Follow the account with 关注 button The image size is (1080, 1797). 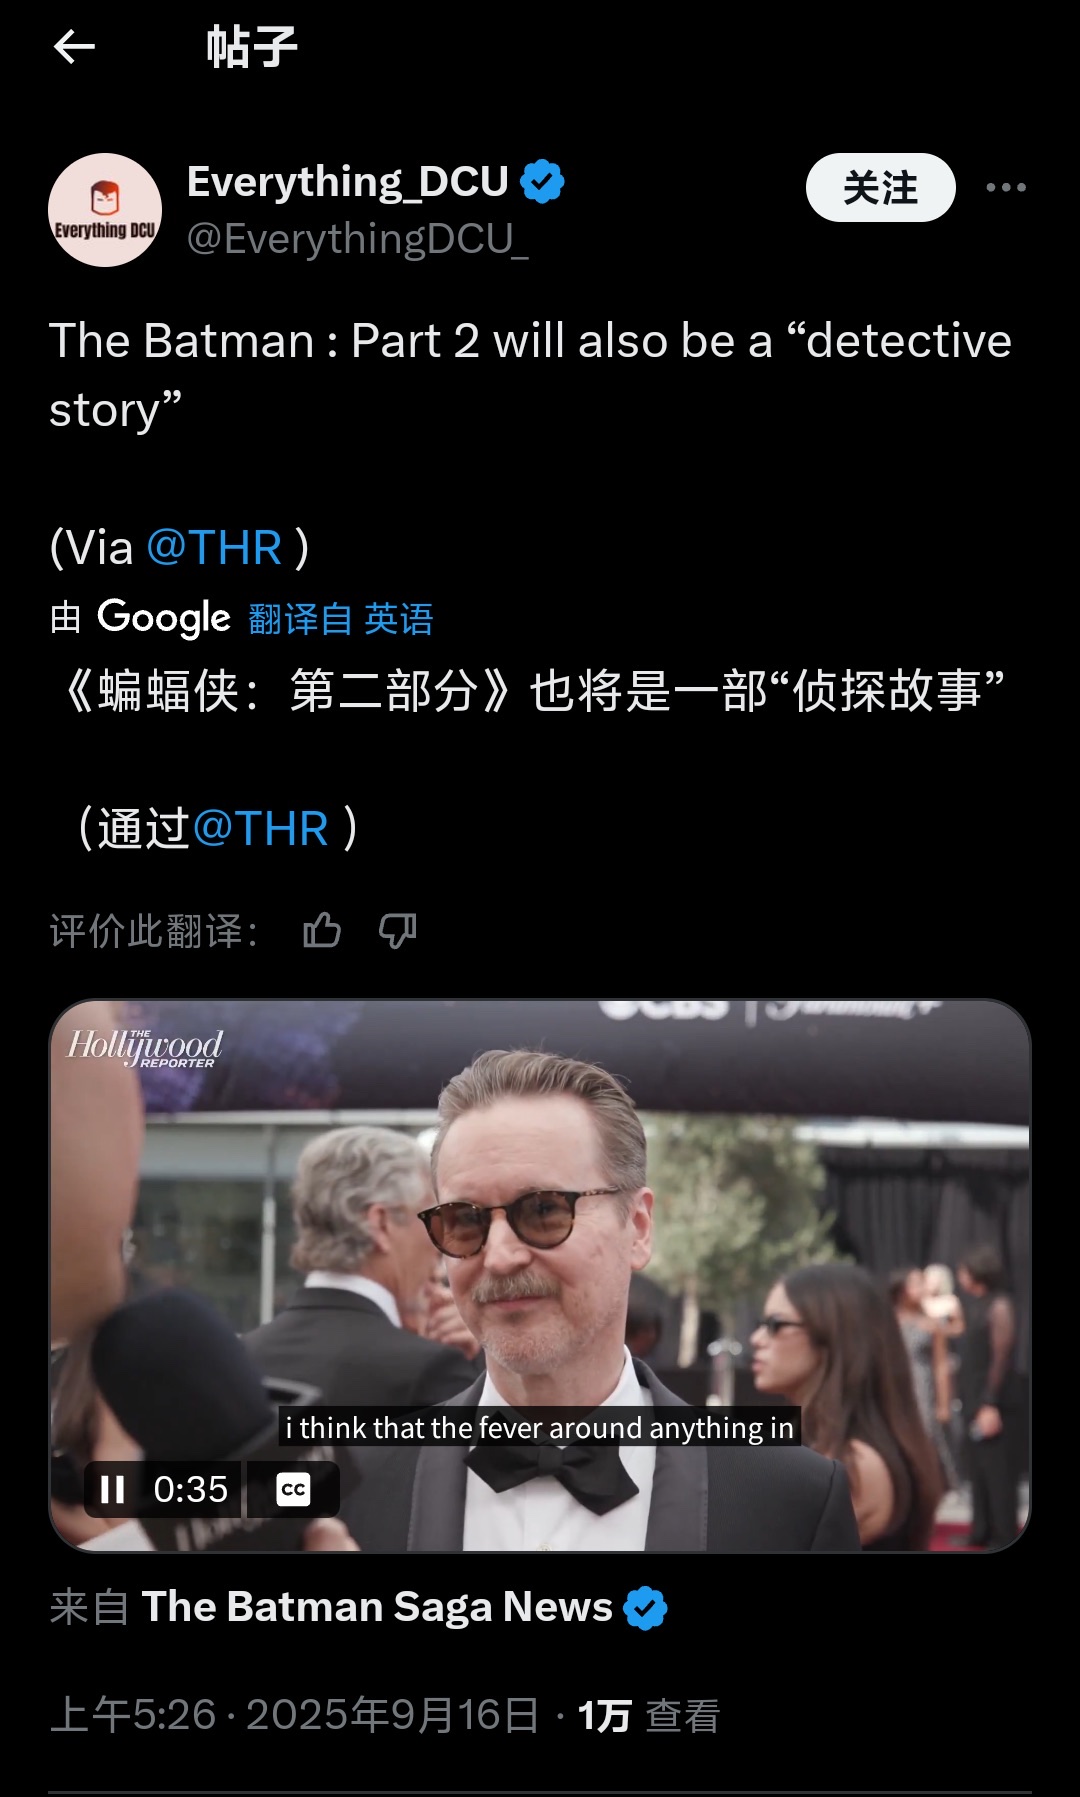pyautogui.click(x=880, y=187)
